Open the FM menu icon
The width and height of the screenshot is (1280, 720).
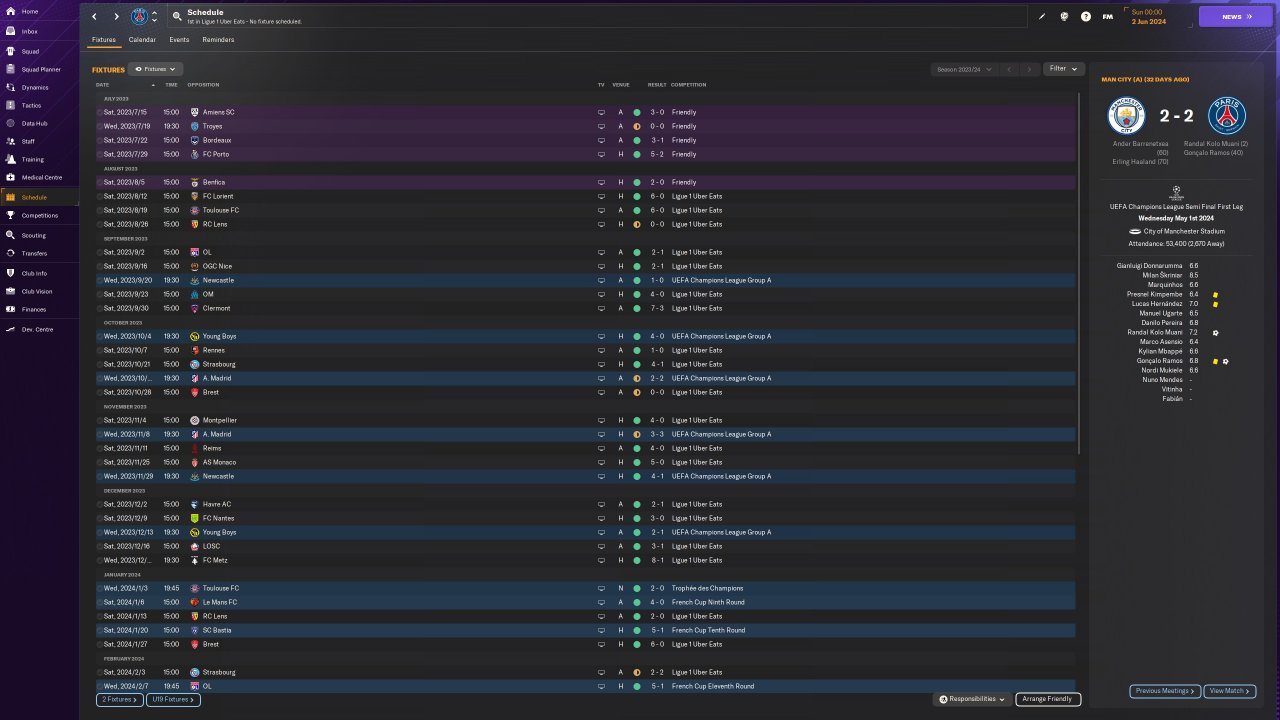pyautogui.click(x=1108, y=16)
